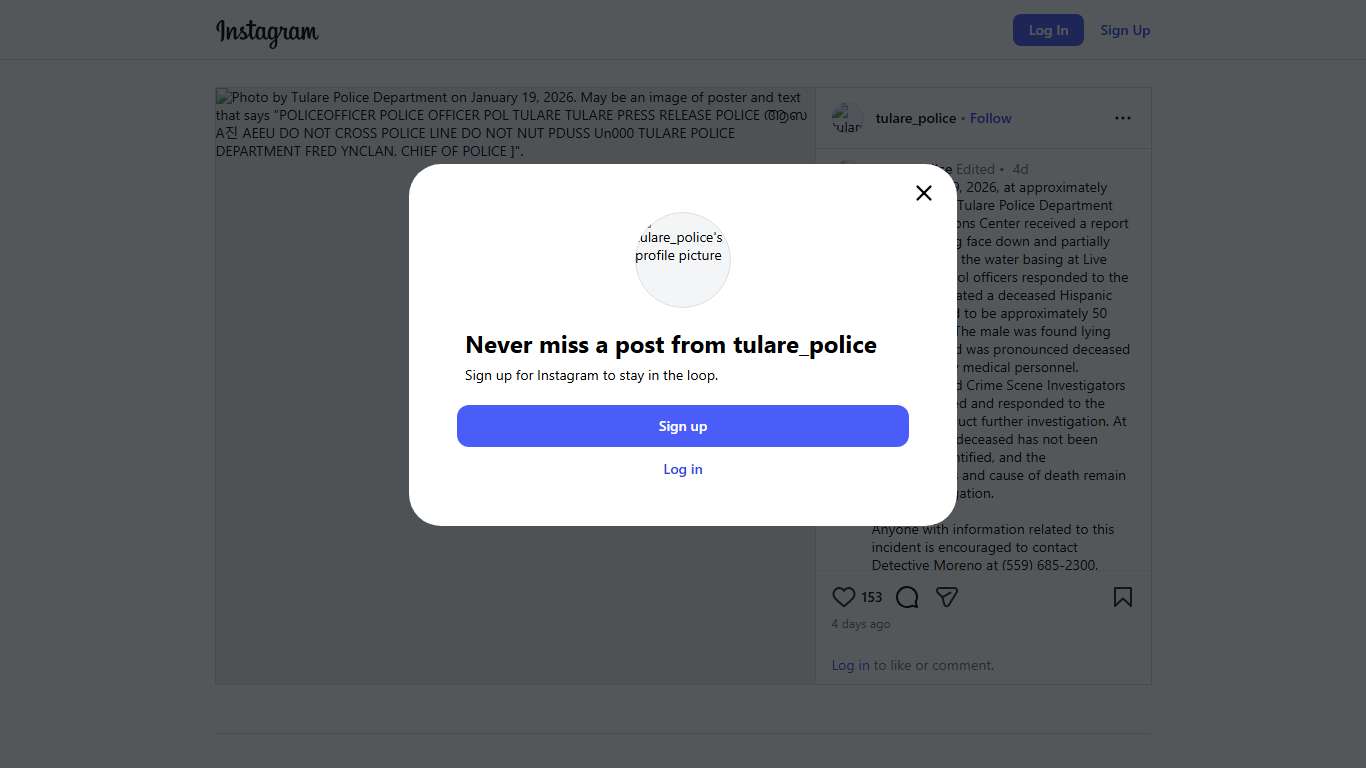Open Sign Up link in top bar
The image size is (1366, 768).
(1125, 30)
